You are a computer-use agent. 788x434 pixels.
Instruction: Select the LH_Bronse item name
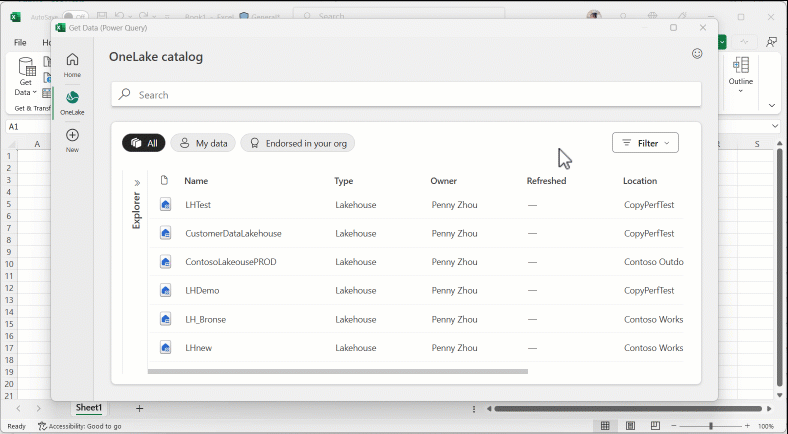206,319
